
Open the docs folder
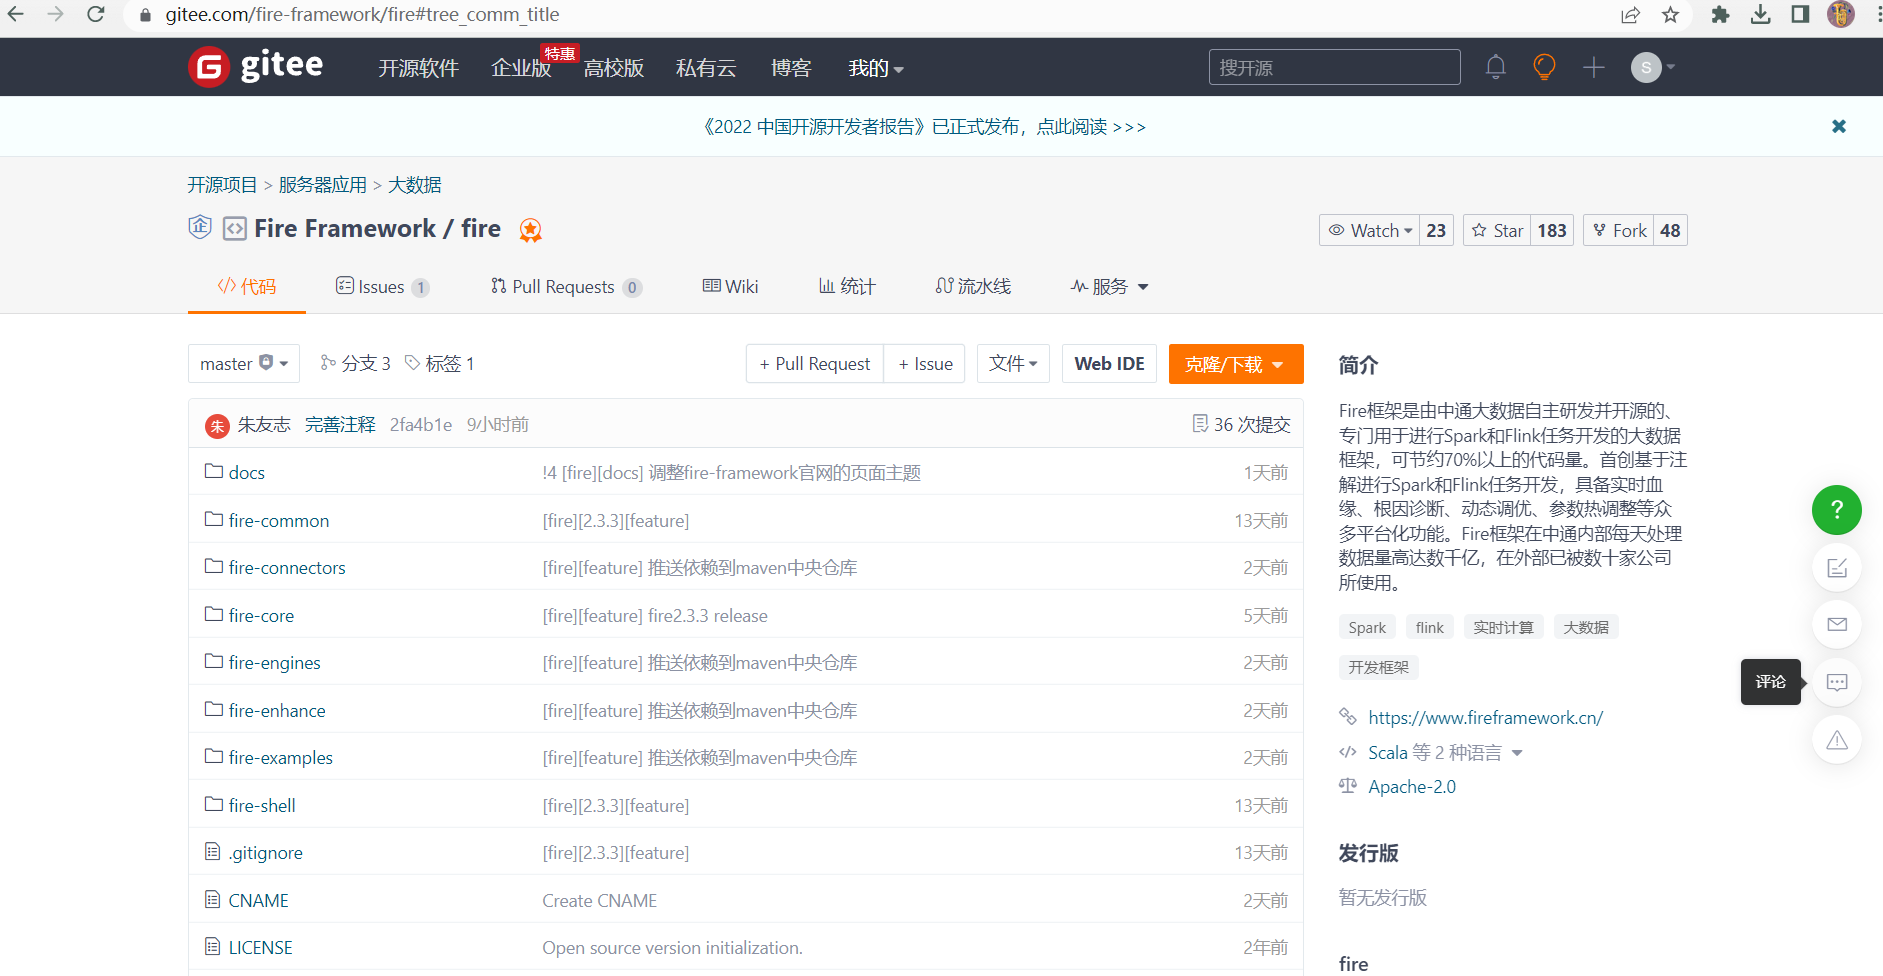pos(246,472)
